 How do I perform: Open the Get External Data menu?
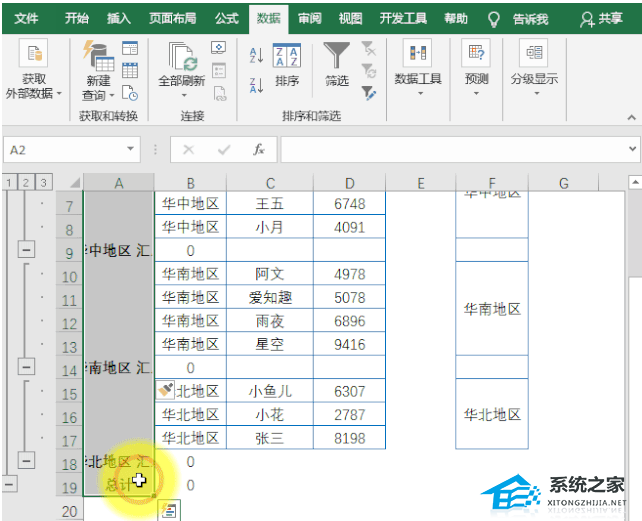(x=34, y=70)
